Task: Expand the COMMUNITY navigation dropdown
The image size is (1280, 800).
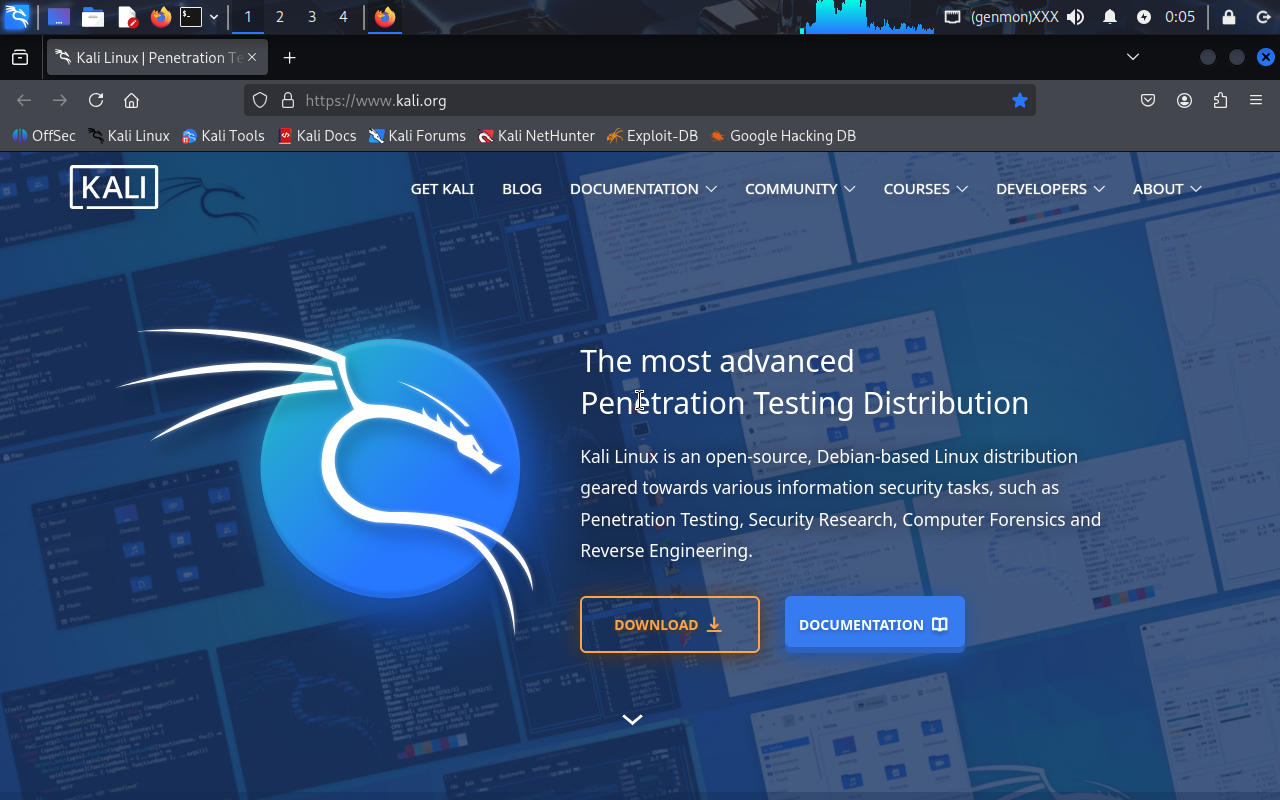Action: [800, 189]
